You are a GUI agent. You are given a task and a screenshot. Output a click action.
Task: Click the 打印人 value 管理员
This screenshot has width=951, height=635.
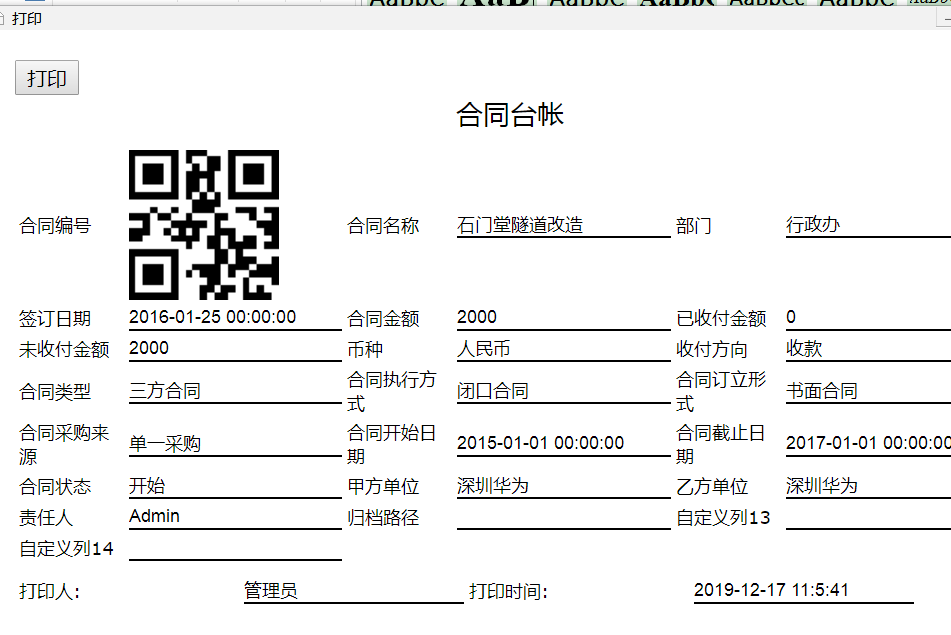point(271,590)
